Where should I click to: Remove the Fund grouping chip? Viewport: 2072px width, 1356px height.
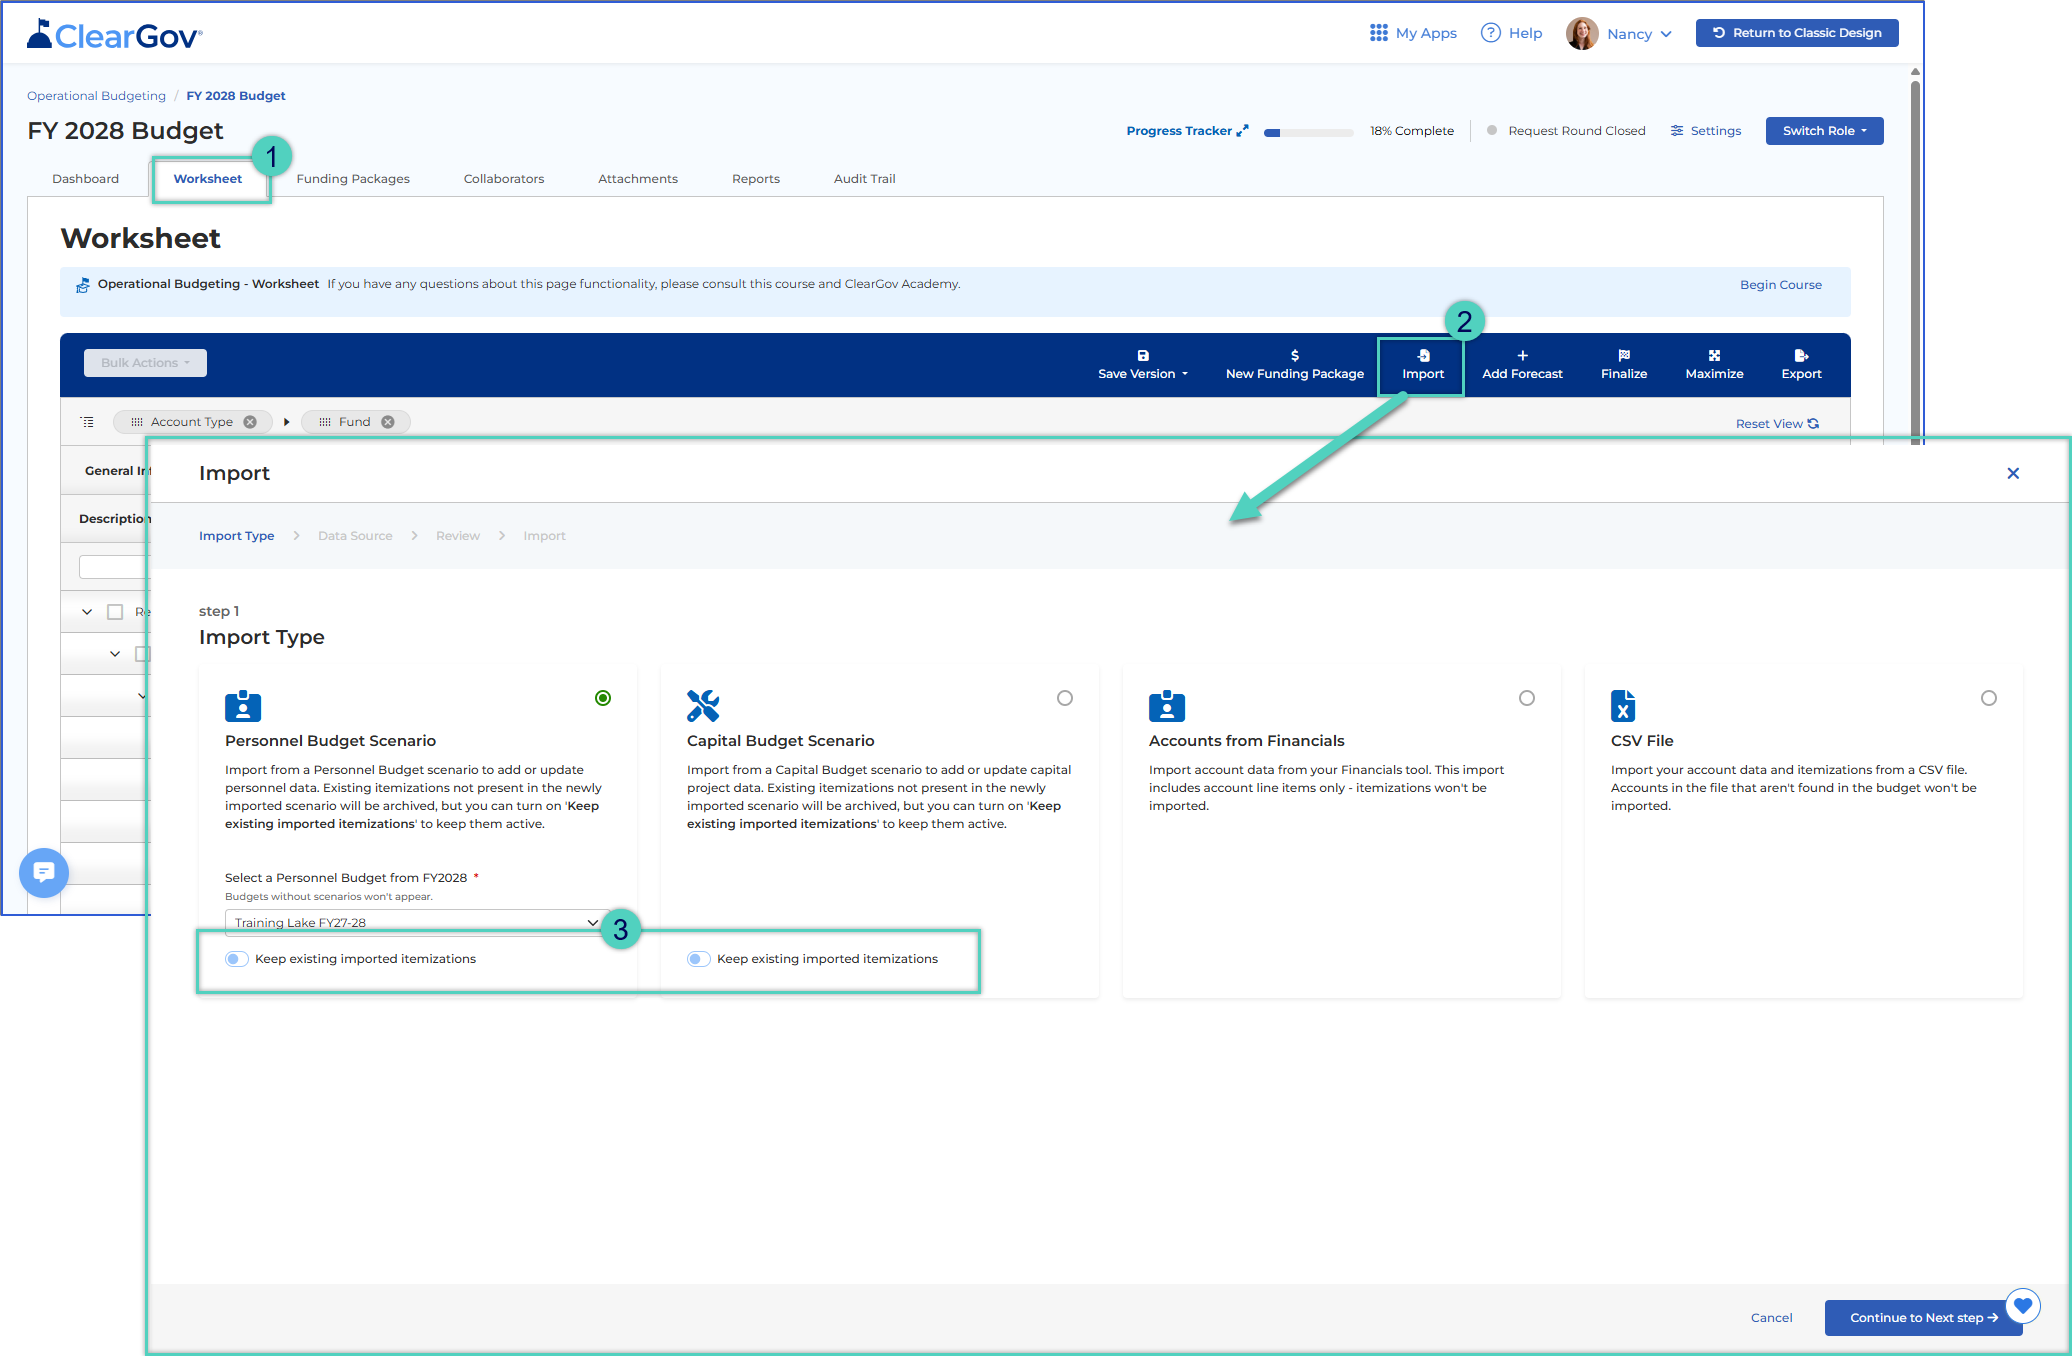point(388,422)
